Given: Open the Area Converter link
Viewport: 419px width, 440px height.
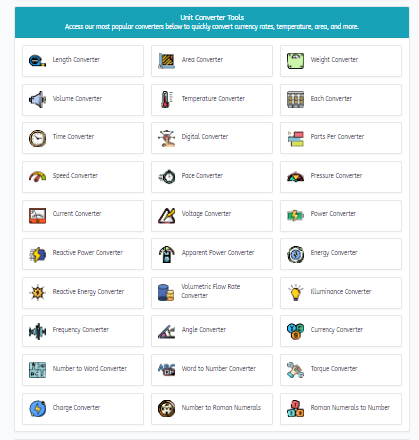Looking at the screenshot, I should 212,61.
